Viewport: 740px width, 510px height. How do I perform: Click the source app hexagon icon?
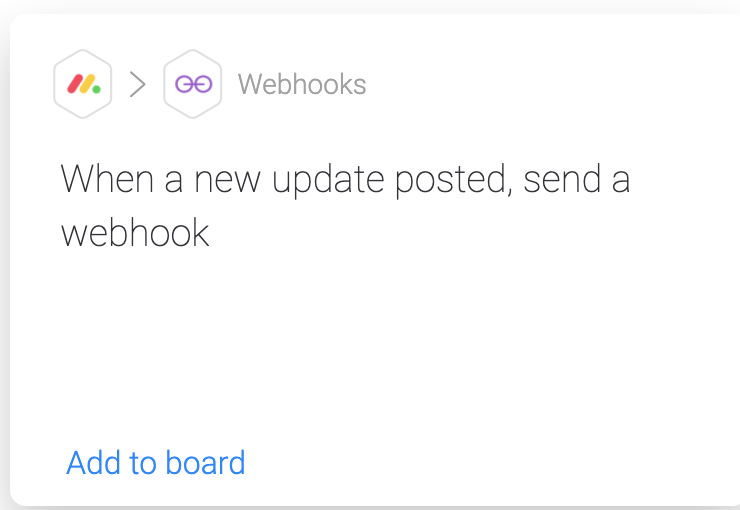tap(83, 84)
